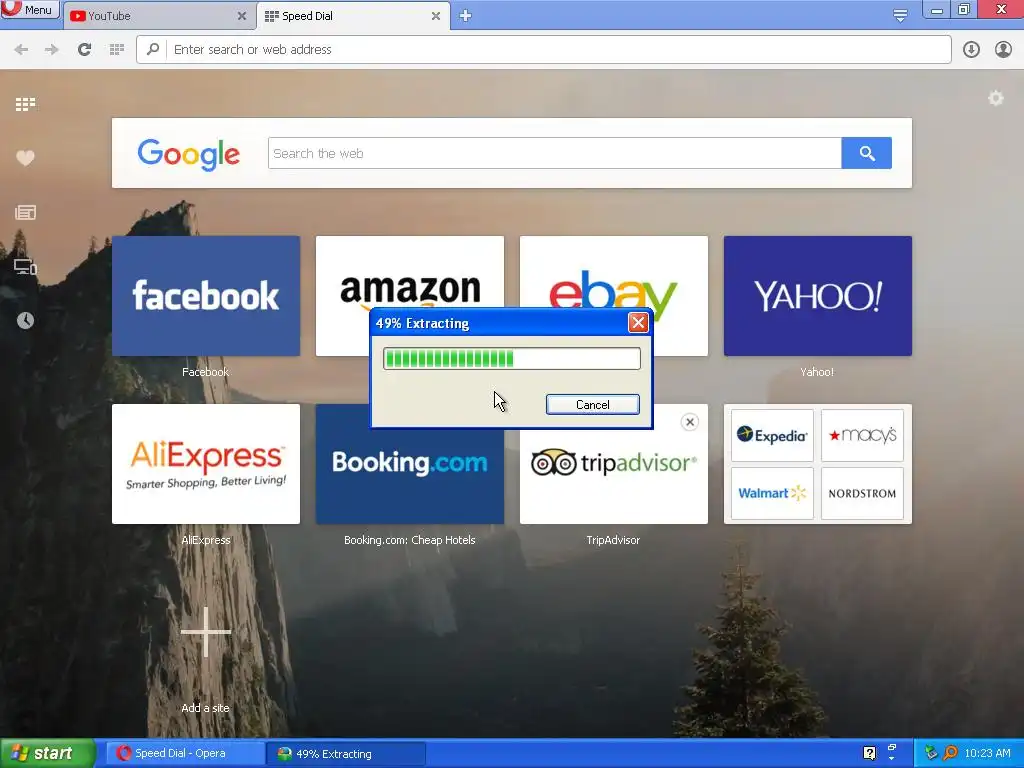Click the AliExpress label under tile
This screenshot has height=768, width=1024.
206,540
